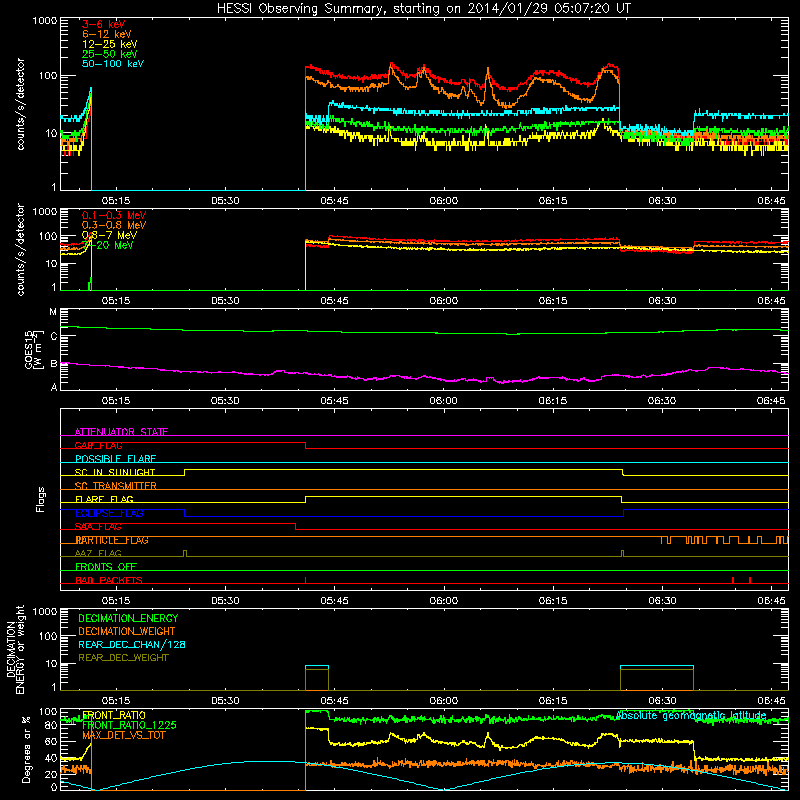Screen dimensions: 800x800
Task: Click the BAD_PACKETS flag label
Action: (109, 580)
